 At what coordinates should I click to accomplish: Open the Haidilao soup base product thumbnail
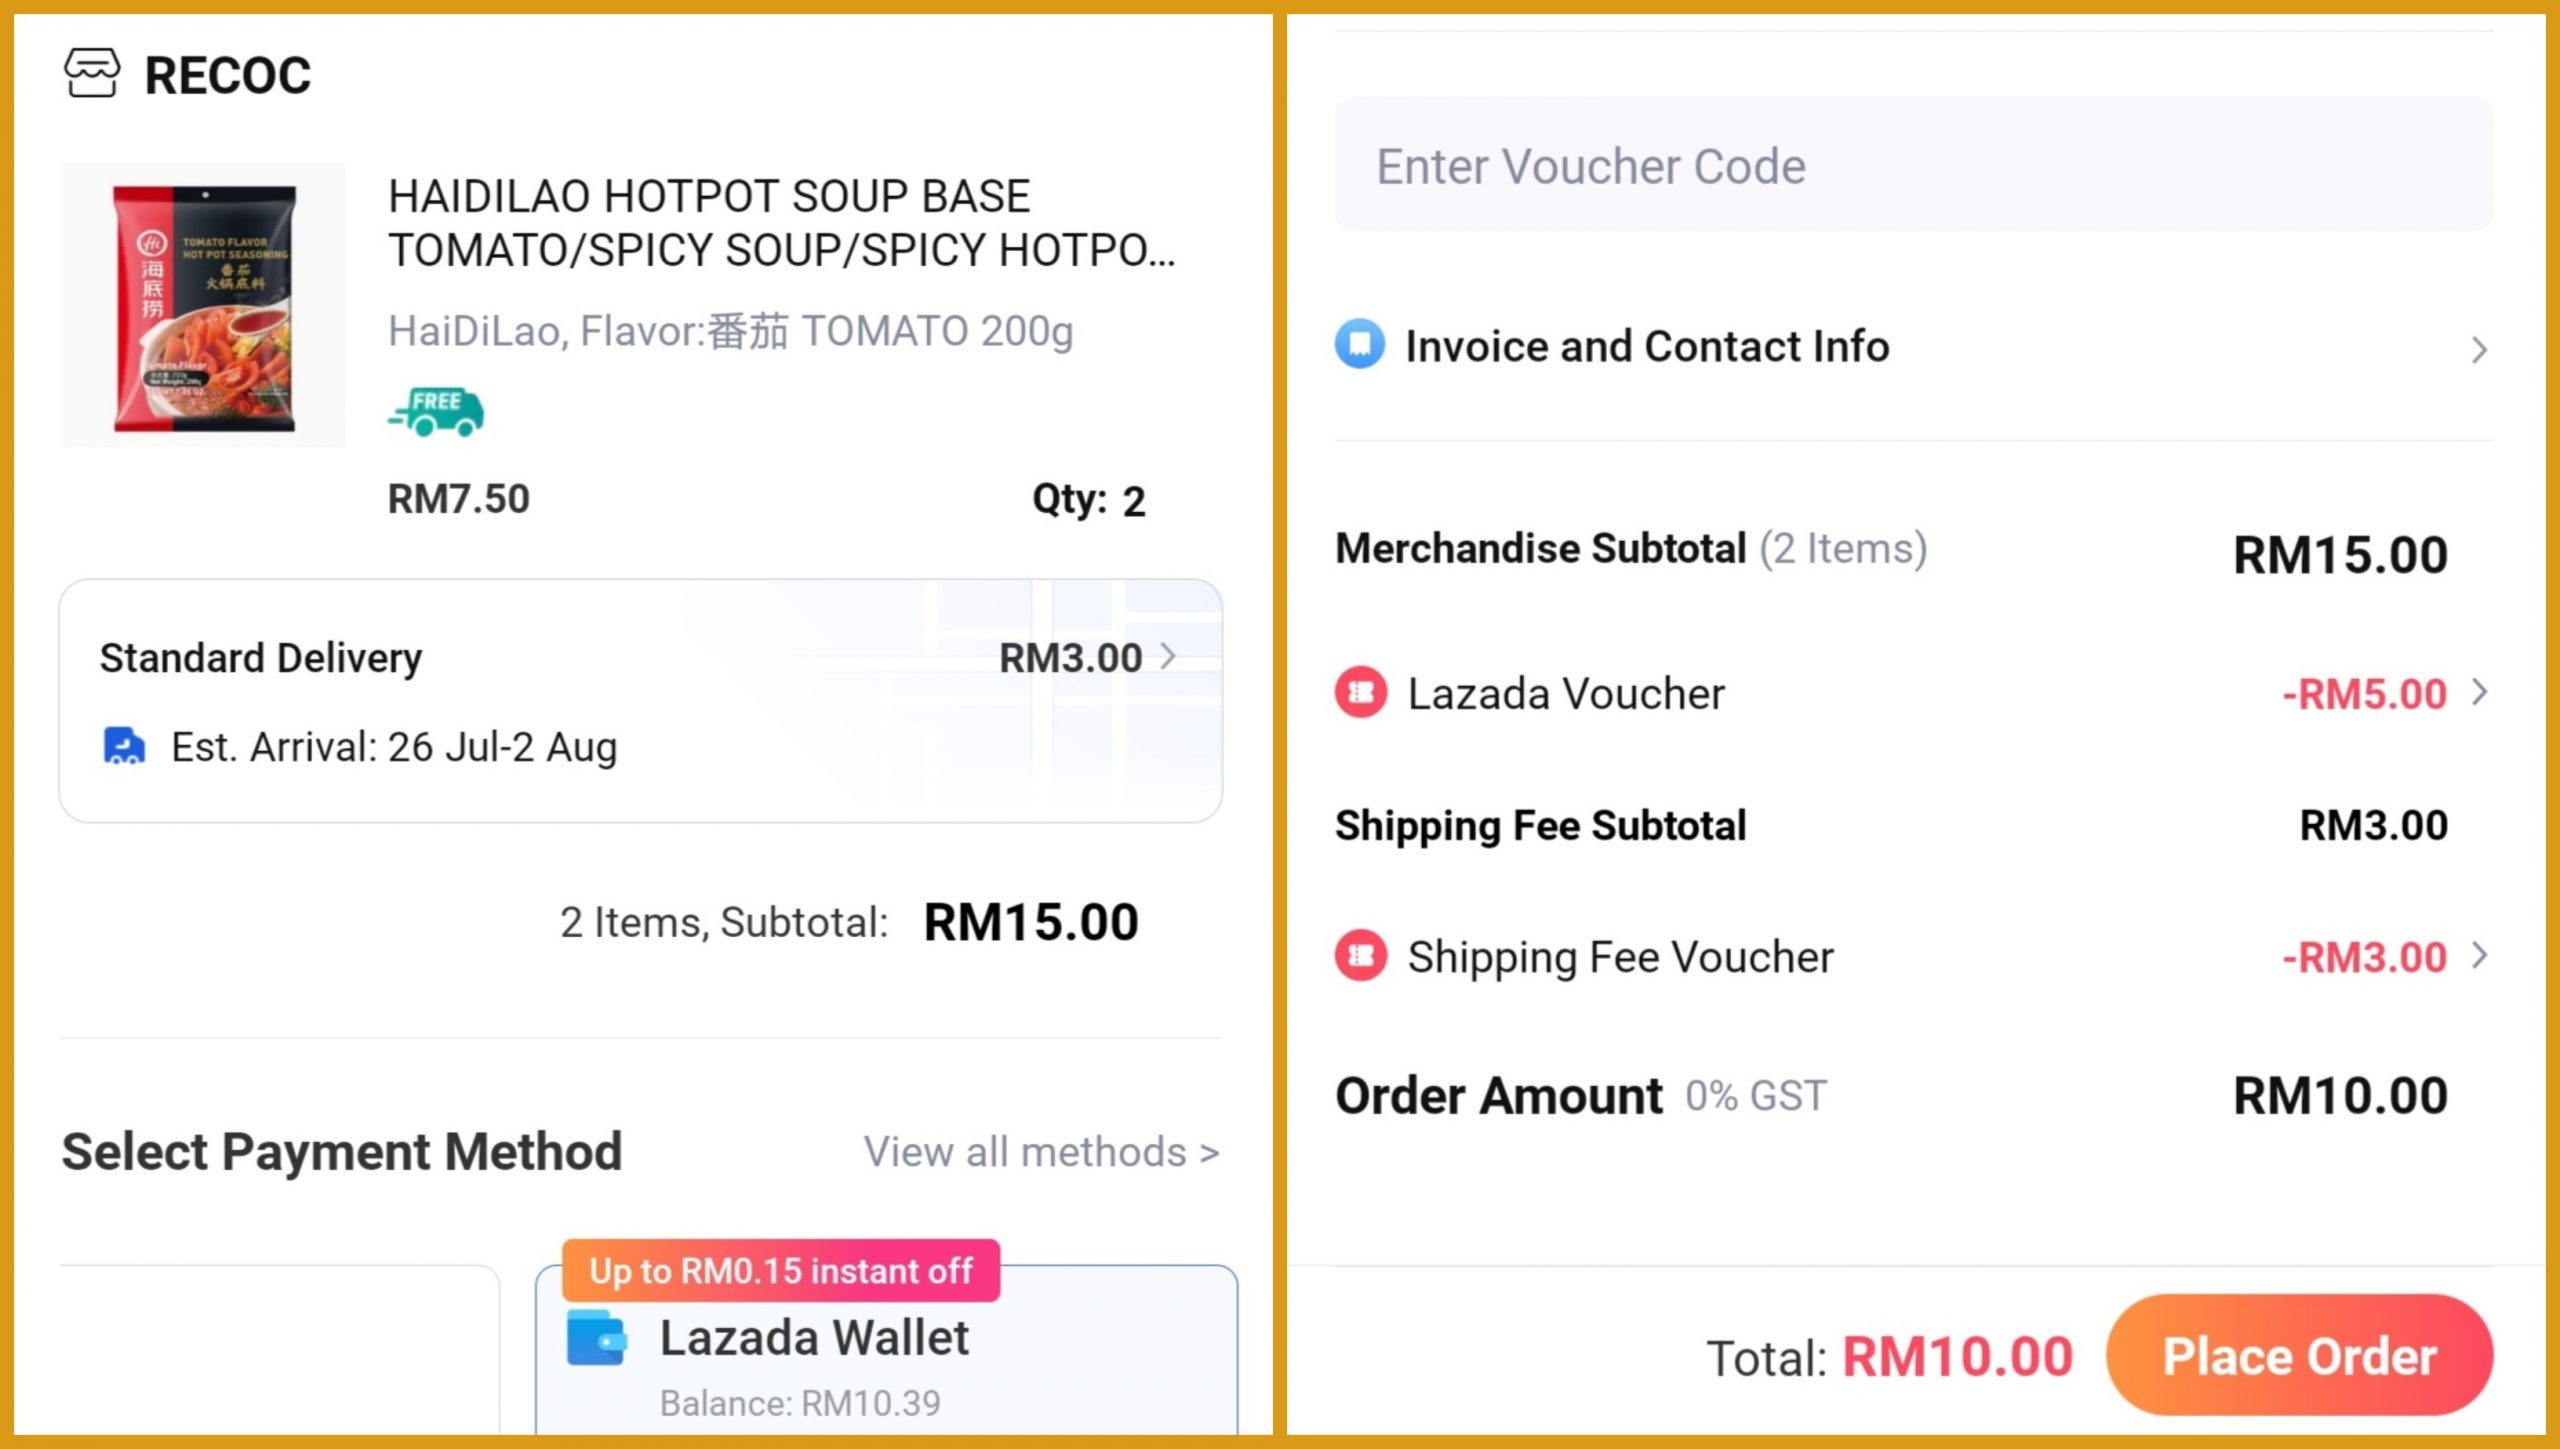tap(204, 305)
